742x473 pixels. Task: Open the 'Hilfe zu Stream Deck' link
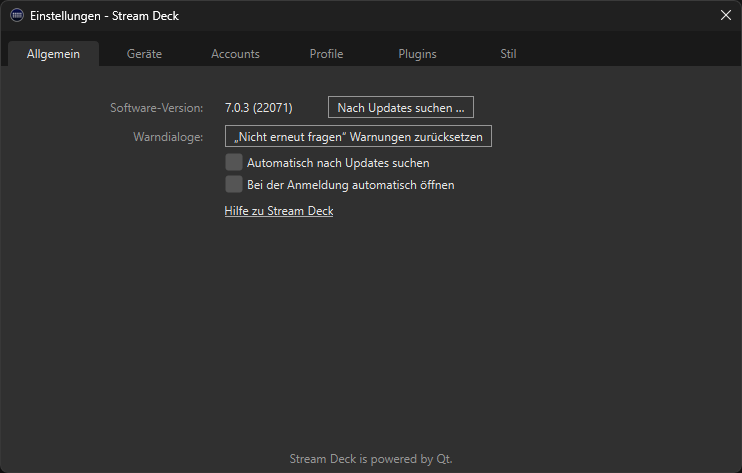pyautogui.click(x=279, y=211)
